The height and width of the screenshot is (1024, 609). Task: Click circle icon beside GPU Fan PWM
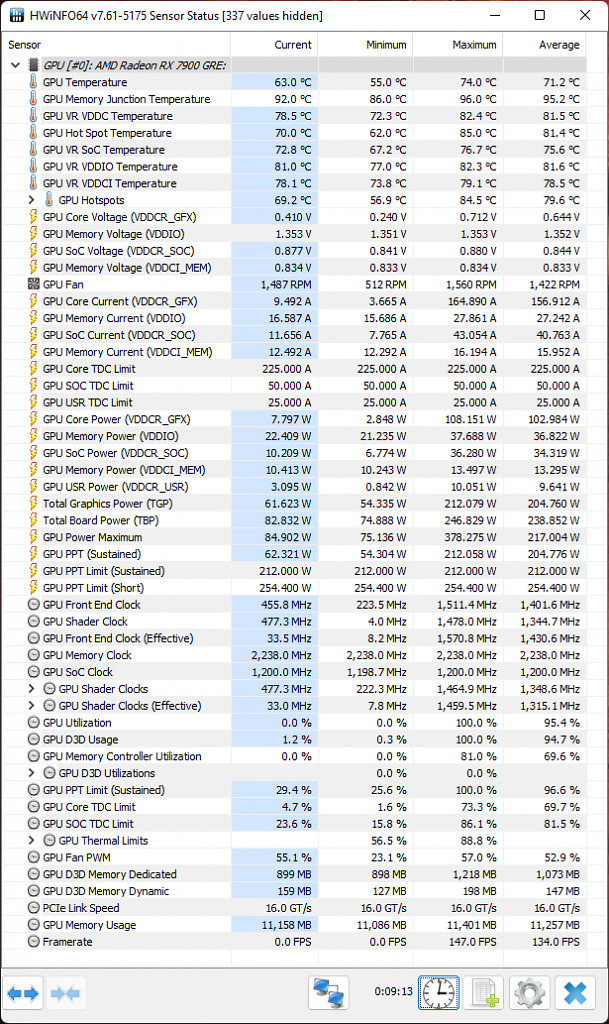pyautogui.click(x=33, y=857)
